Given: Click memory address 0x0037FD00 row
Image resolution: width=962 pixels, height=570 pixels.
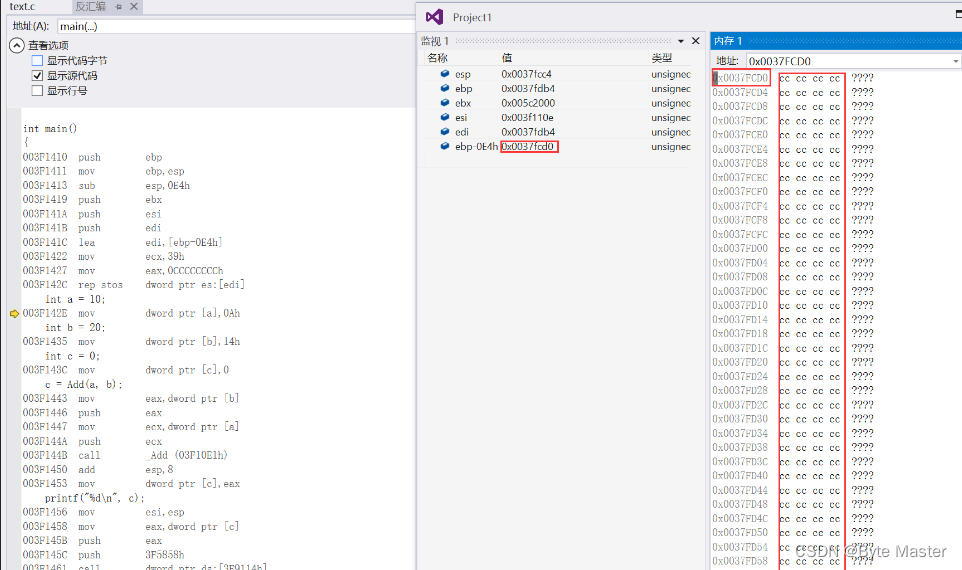Looking at the screenshot, I should coord(740,248).
